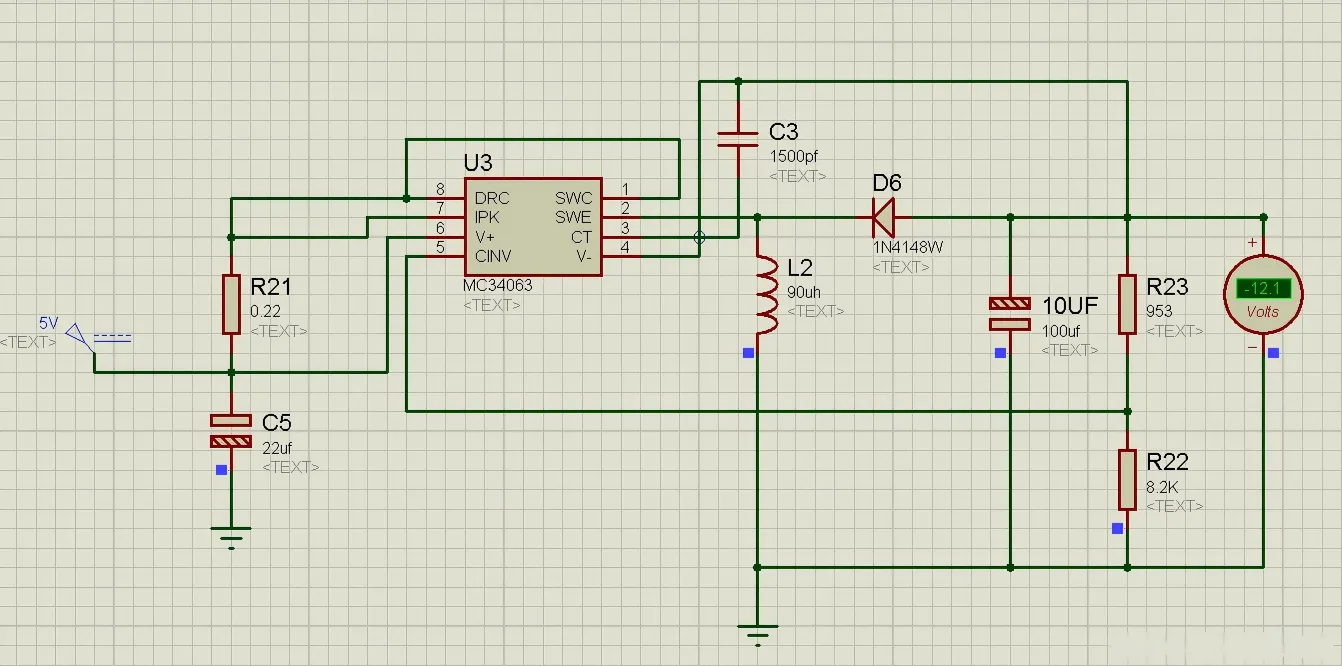Click resistor R22 8.2K
The height and width of the screenshot is (666, 1342).
tap(1128, 480)
